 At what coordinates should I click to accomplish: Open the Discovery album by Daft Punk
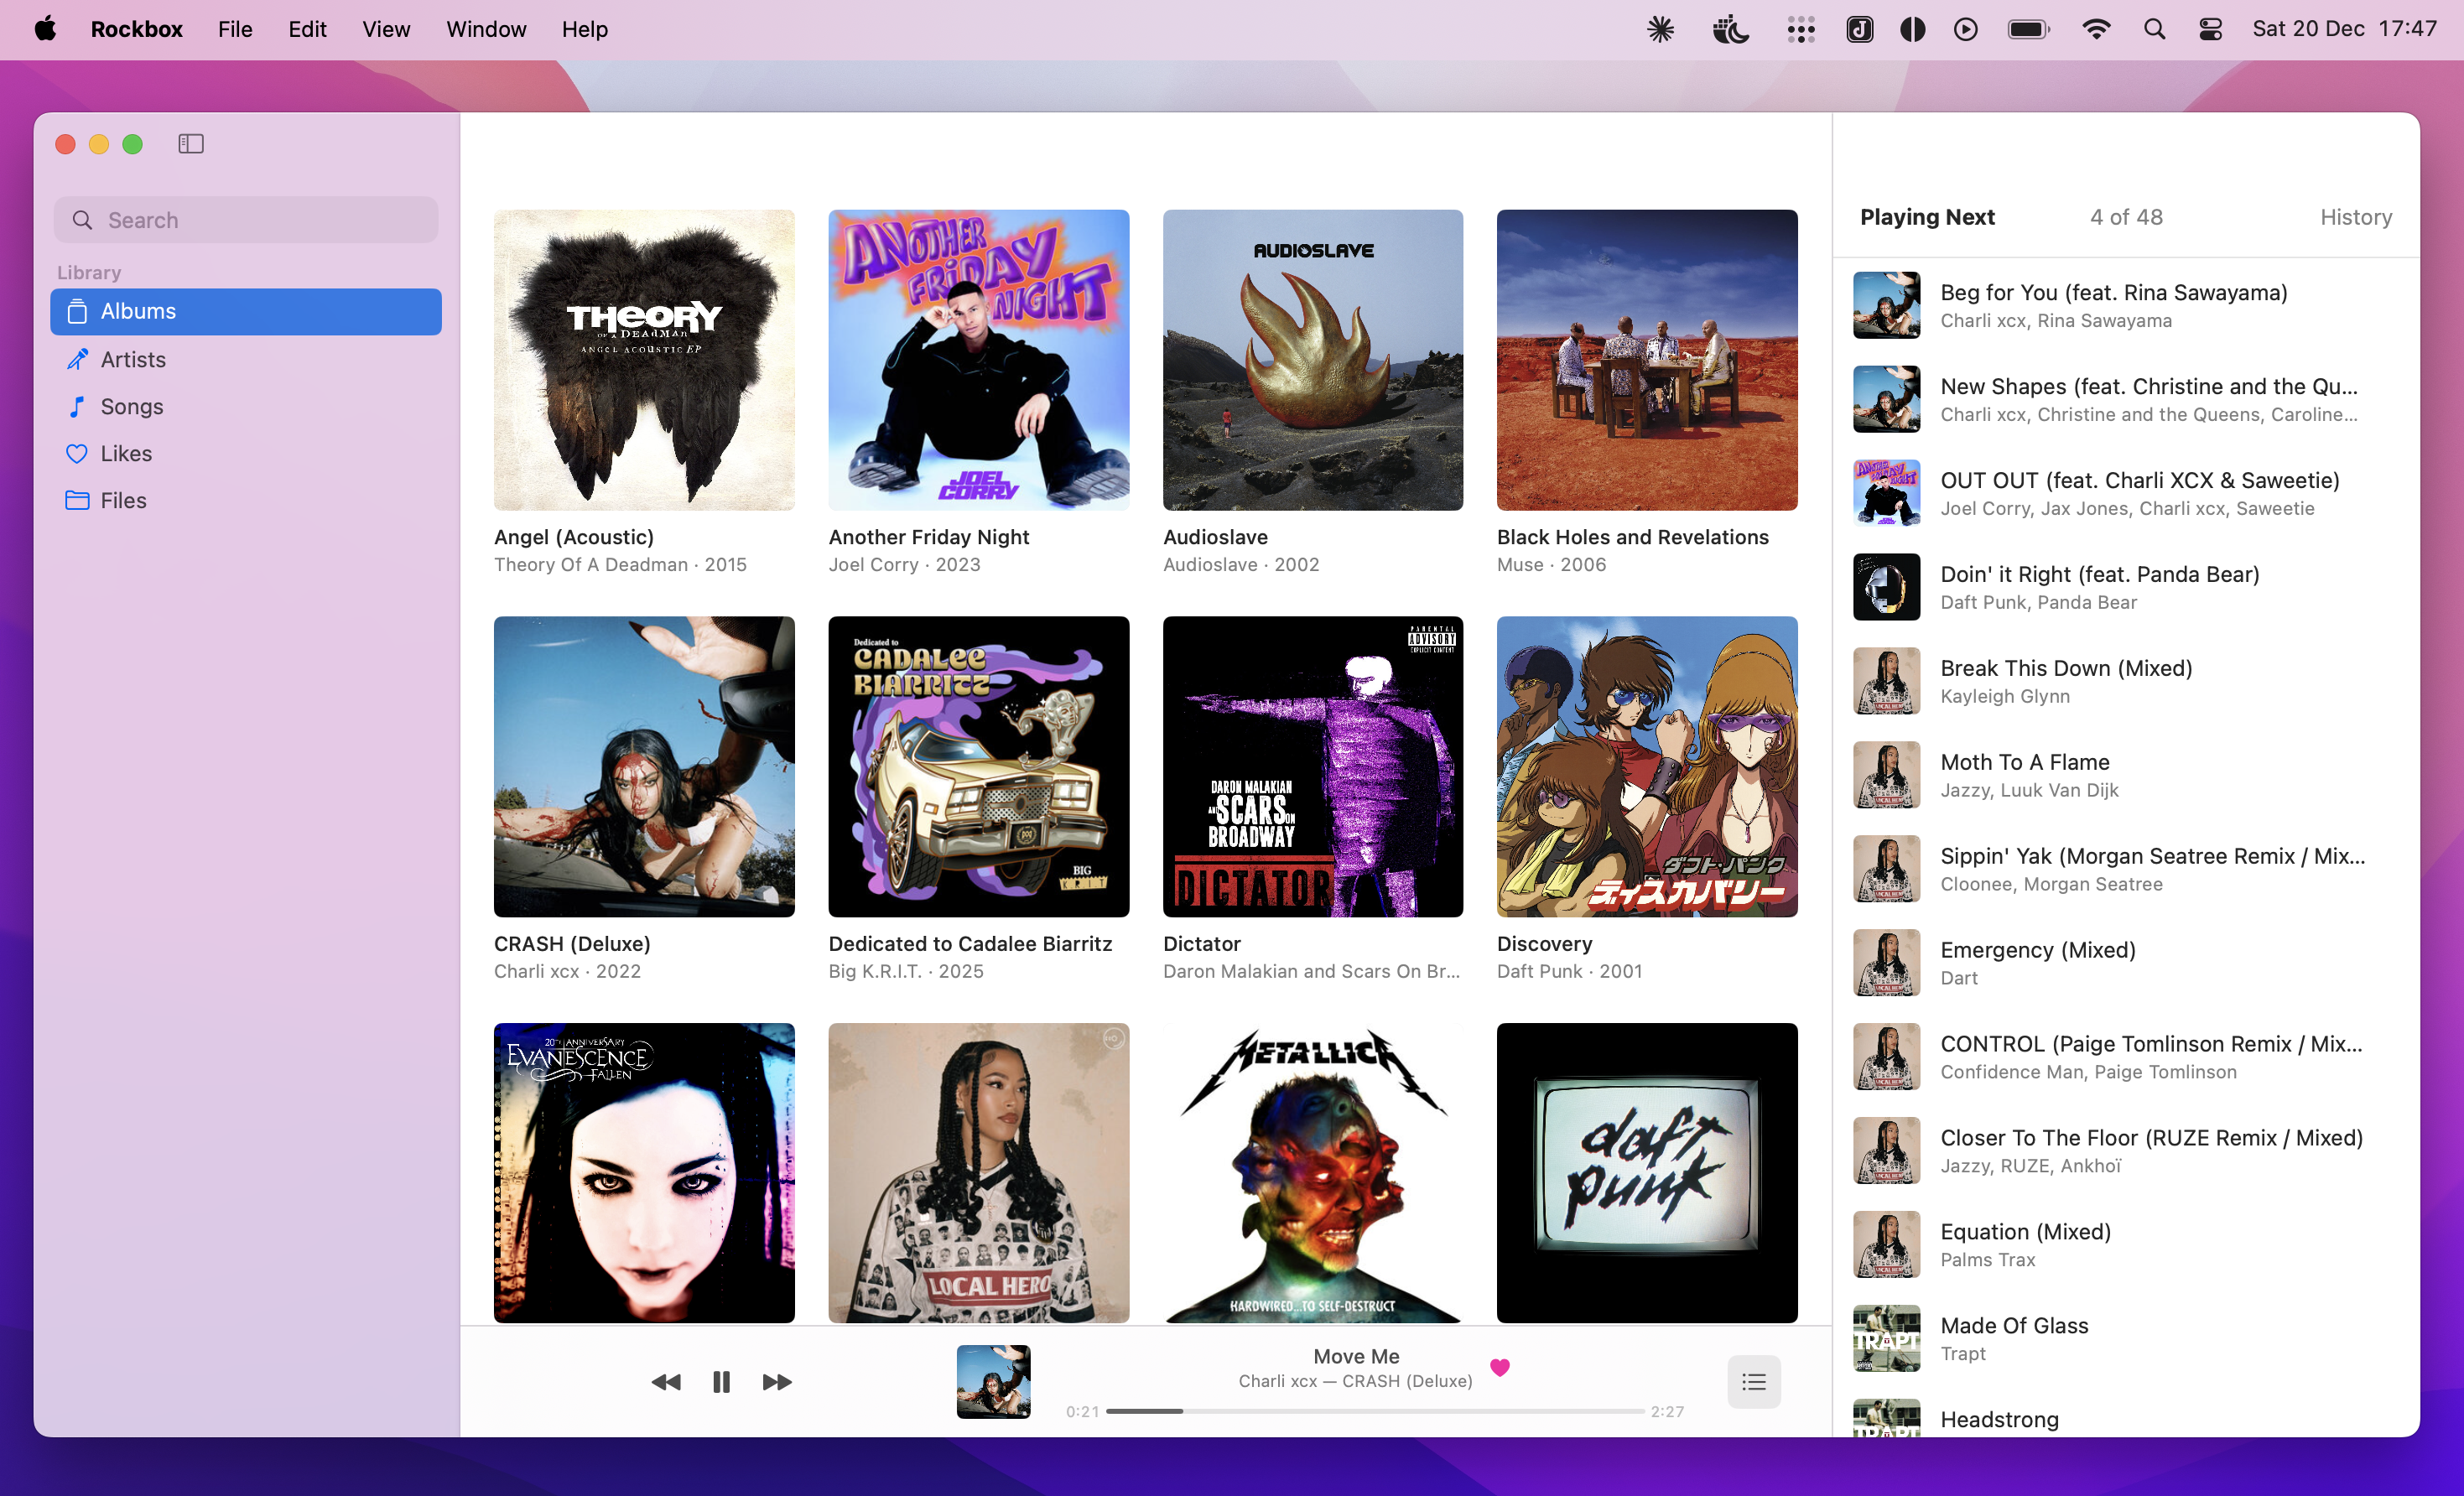click(x=1646, y=766)
